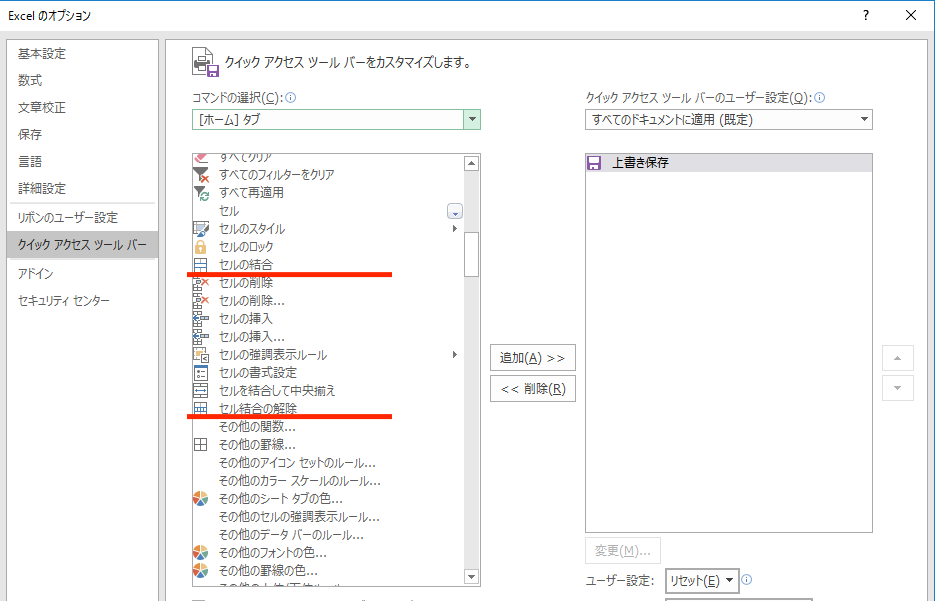Click the command list scrollbar thumb
Image resolution: width=935 pixels, height=601 pixels.
click(472, 255)
